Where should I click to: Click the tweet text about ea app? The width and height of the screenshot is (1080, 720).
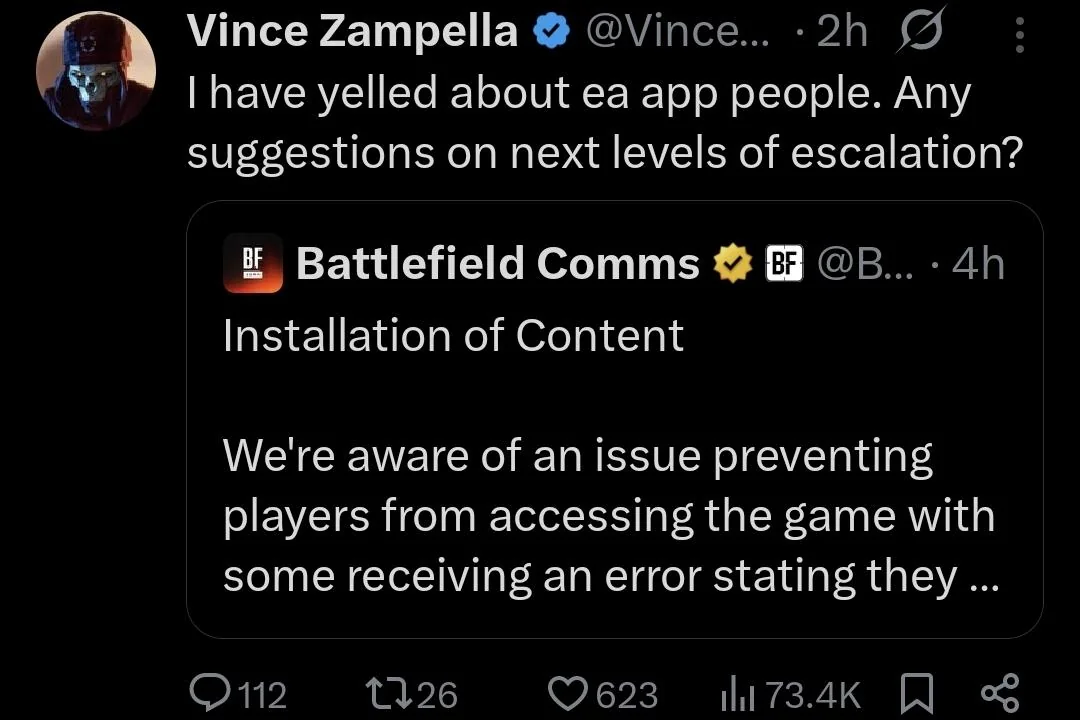pos(600,122)
